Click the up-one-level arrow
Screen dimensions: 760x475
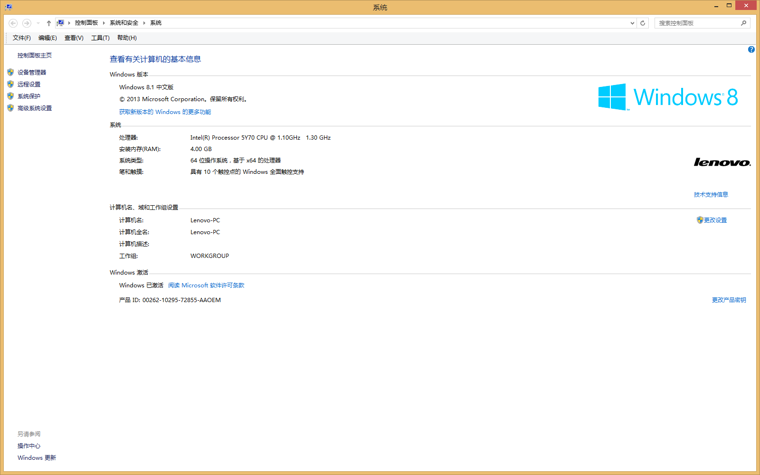pyautogui.click(x=48, y=23)
